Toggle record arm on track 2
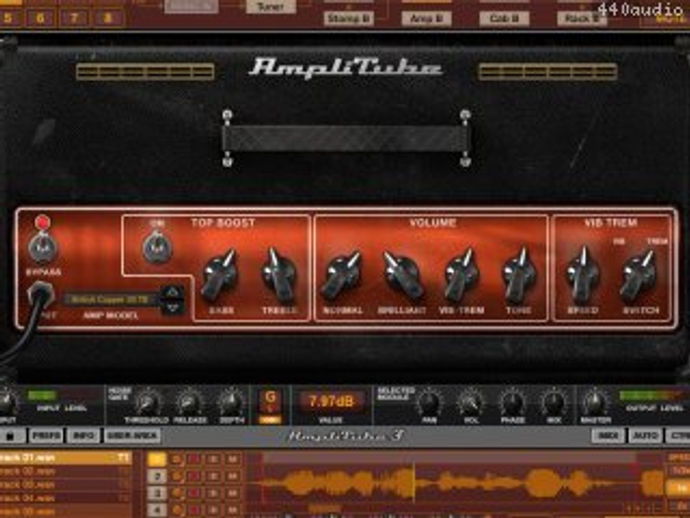690x518 pixels. [195, 477]
